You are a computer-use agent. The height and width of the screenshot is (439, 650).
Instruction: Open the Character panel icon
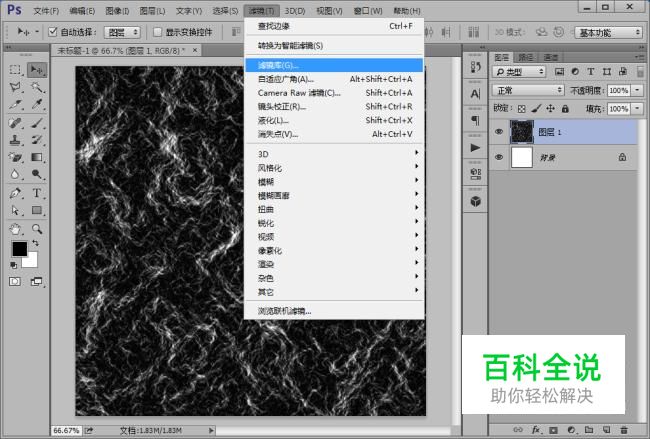pos(475,94)
